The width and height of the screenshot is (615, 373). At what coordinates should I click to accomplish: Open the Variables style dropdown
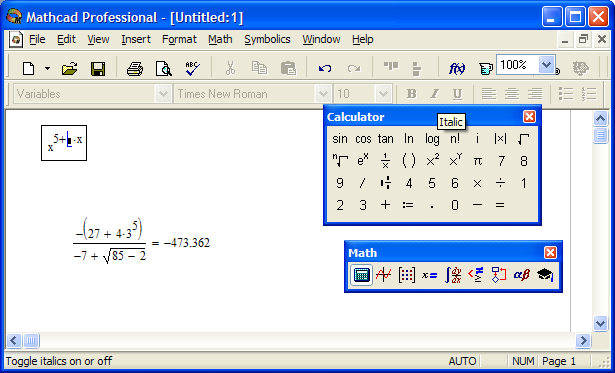[163, 94]
